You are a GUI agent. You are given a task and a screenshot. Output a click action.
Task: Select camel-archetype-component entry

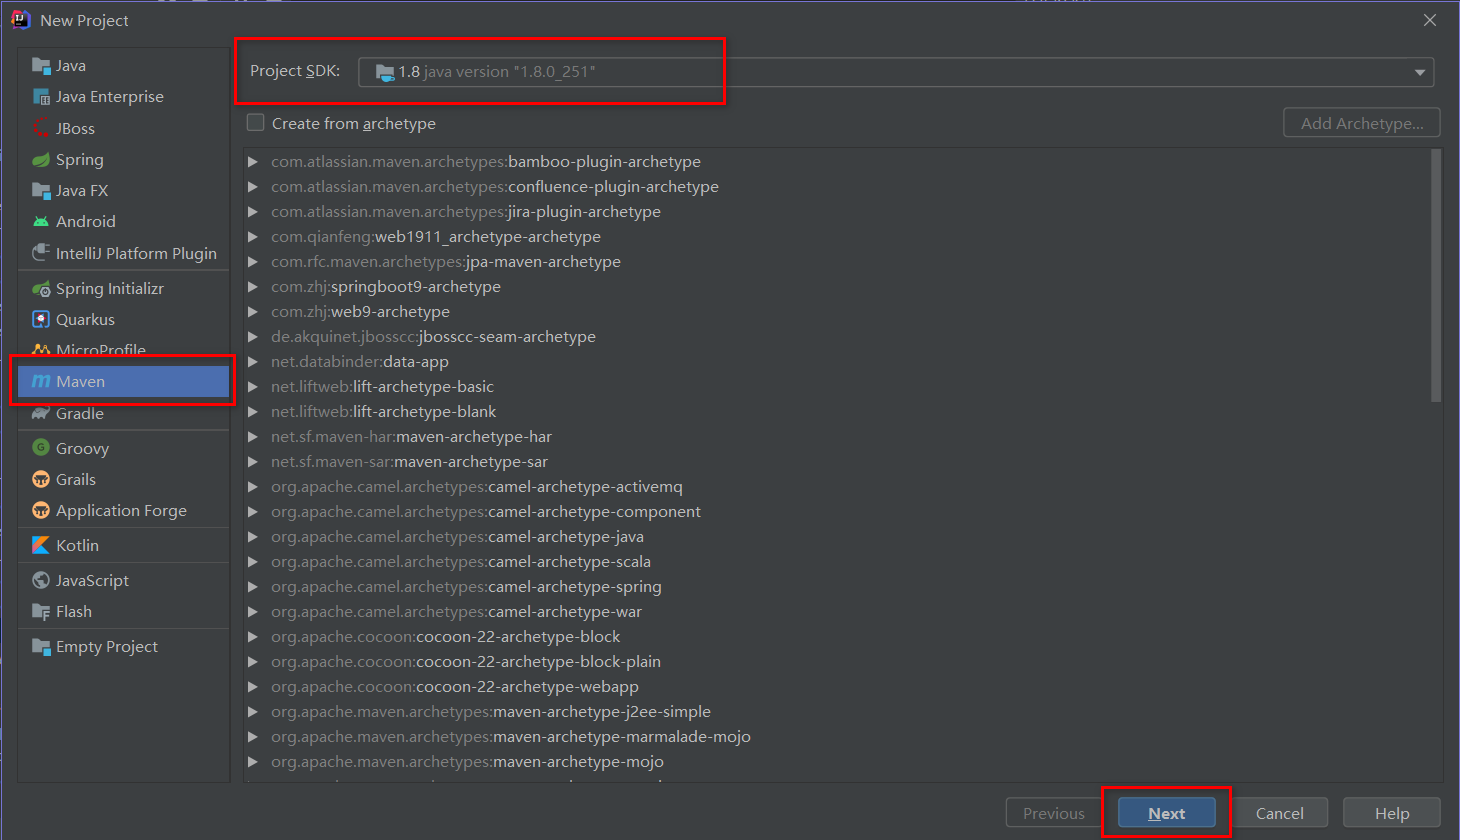click(486, 512)
